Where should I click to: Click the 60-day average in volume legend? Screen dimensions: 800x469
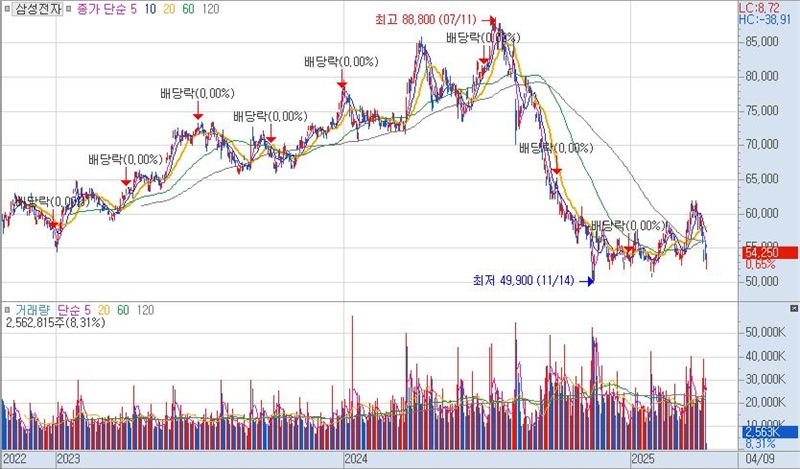[123, 310]
